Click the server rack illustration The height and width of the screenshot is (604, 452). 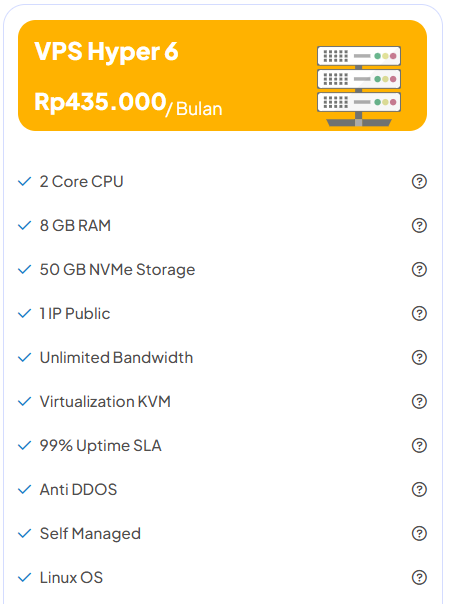pos(359,86)
